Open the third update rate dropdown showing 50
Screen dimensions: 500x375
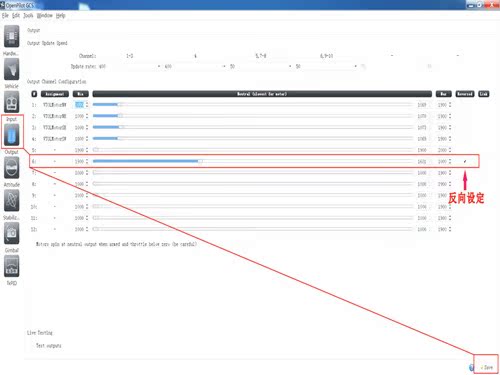point(260,66)
